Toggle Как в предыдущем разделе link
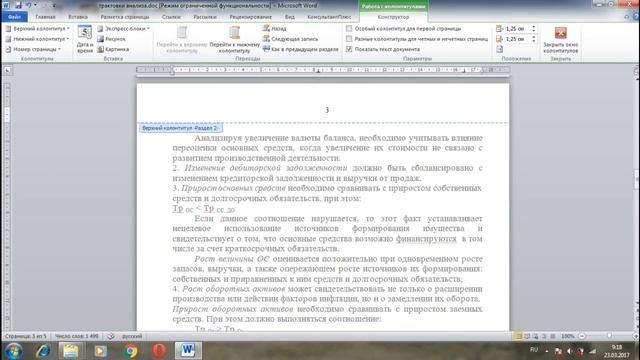The image size is (640, 360). point(300,49)
